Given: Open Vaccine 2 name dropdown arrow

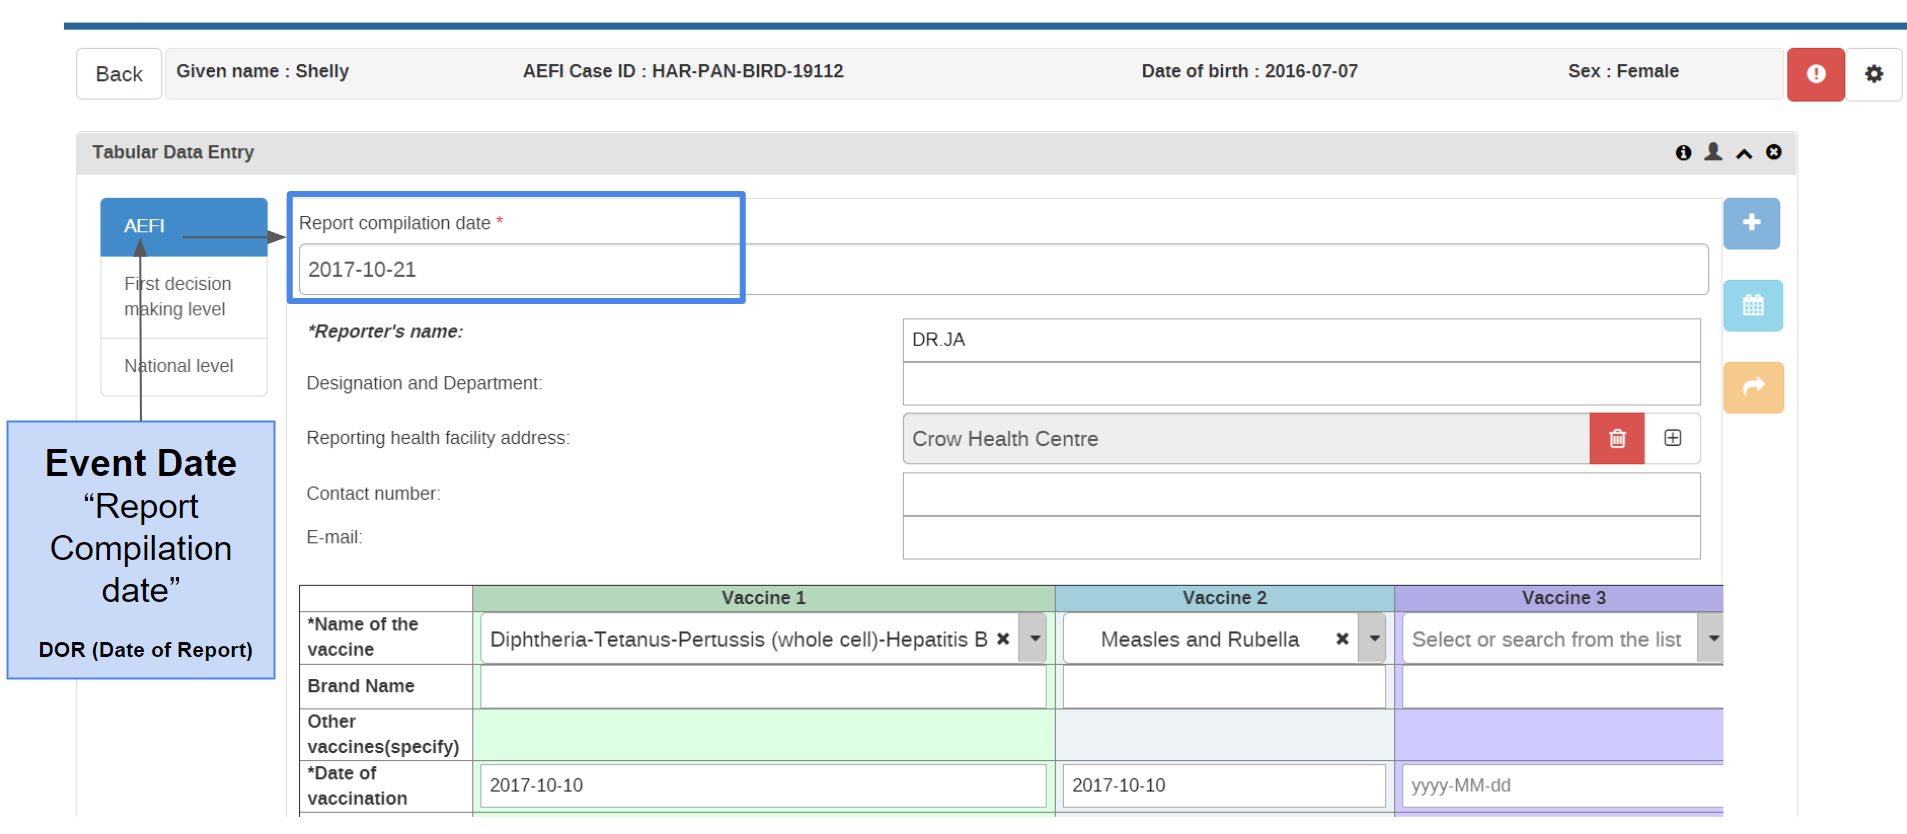Looking at the screenshot, I should coord(1374,639).
